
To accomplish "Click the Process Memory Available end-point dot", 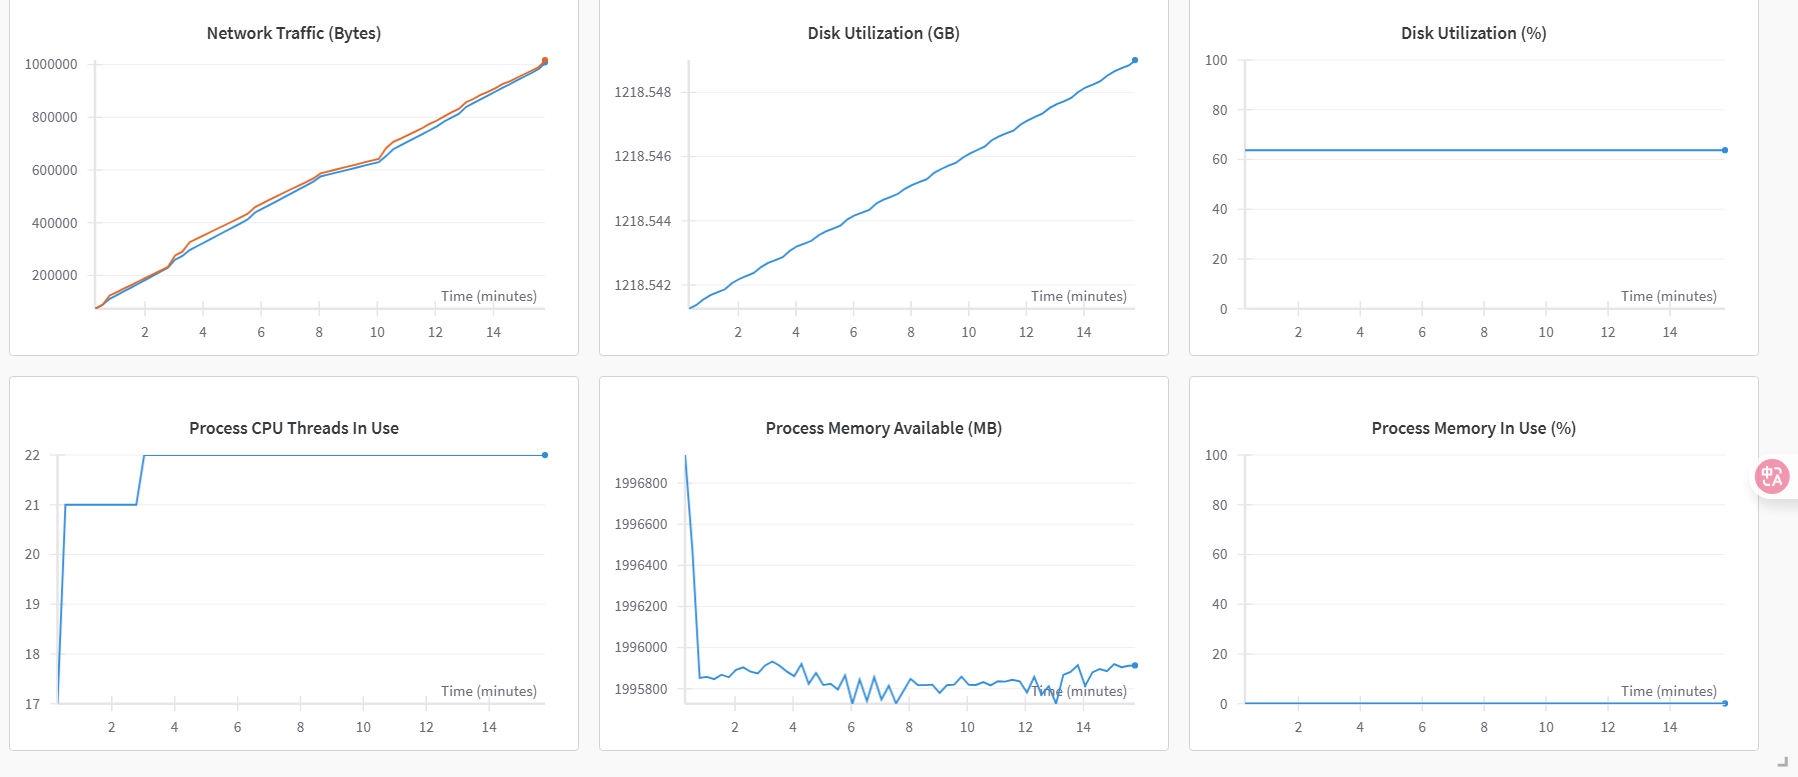I will click(x=1135, y=665).
